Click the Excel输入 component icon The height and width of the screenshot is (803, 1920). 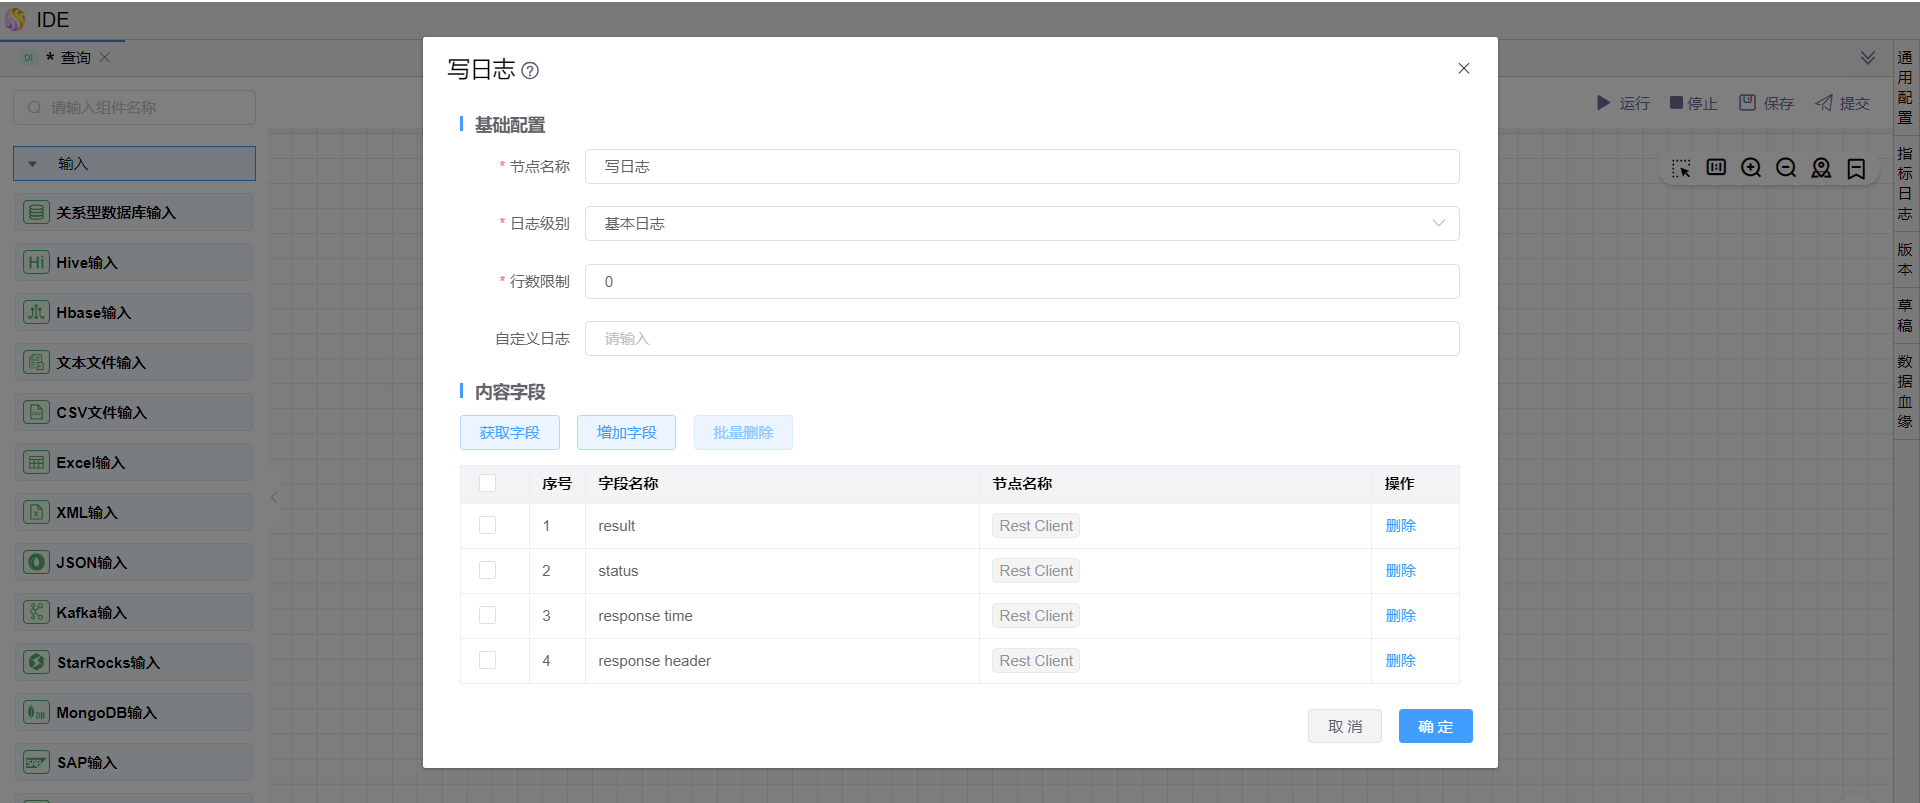36,463
